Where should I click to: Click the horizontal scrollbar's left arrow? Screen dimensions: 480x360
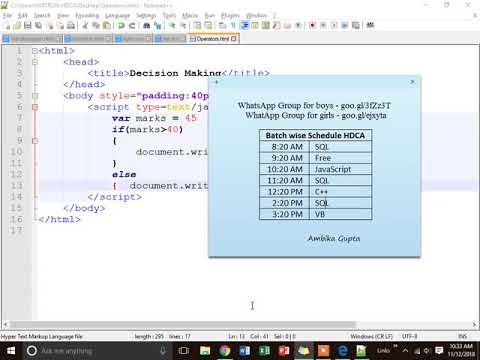coord(5,324)
